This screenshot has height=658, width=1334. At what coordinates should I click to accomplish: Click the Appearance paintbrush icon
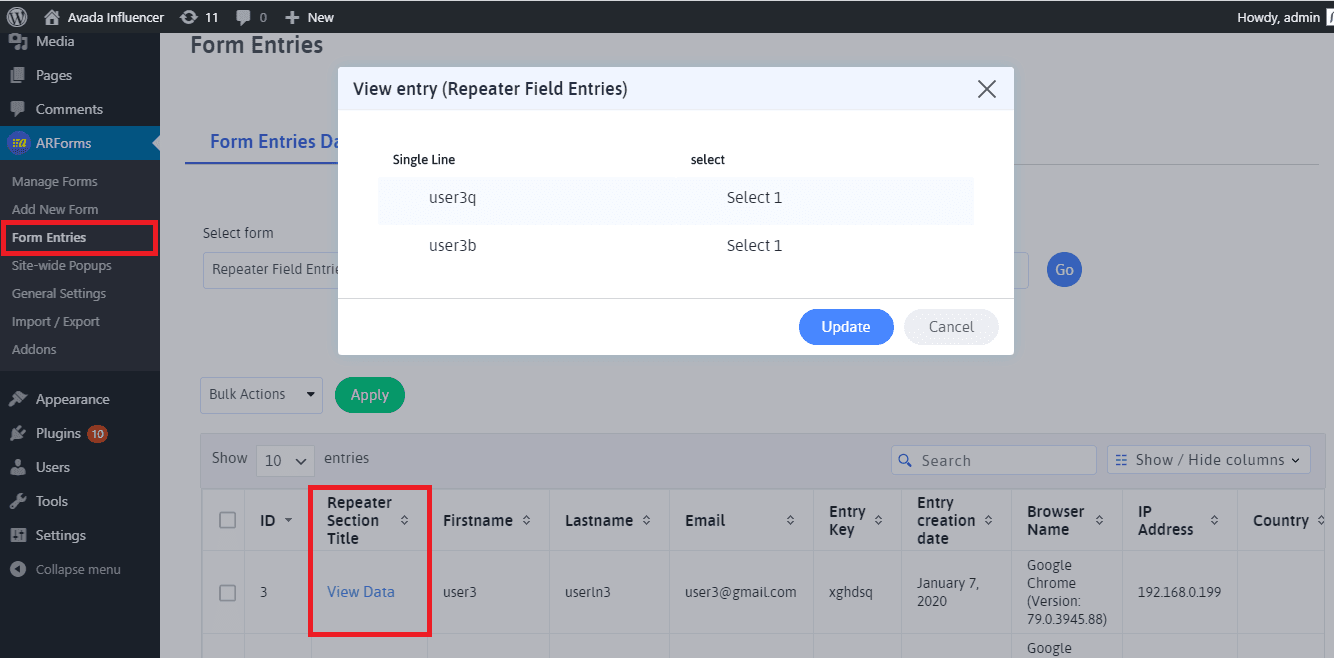pyautogui.click(x=17, y=399)
